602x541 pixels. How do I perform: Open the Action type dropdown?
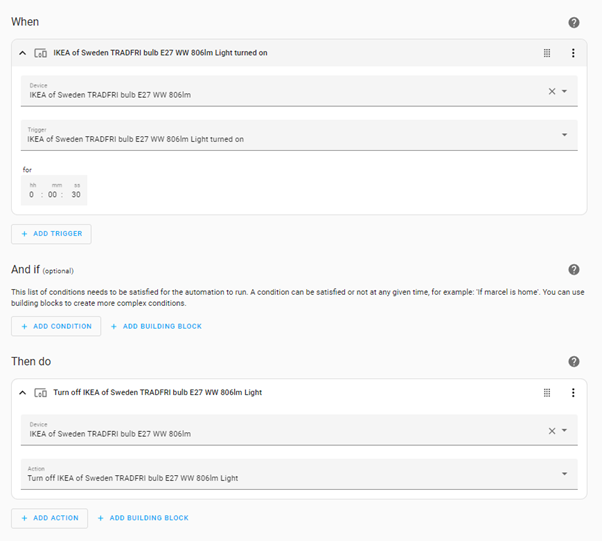tap(564, 474)
